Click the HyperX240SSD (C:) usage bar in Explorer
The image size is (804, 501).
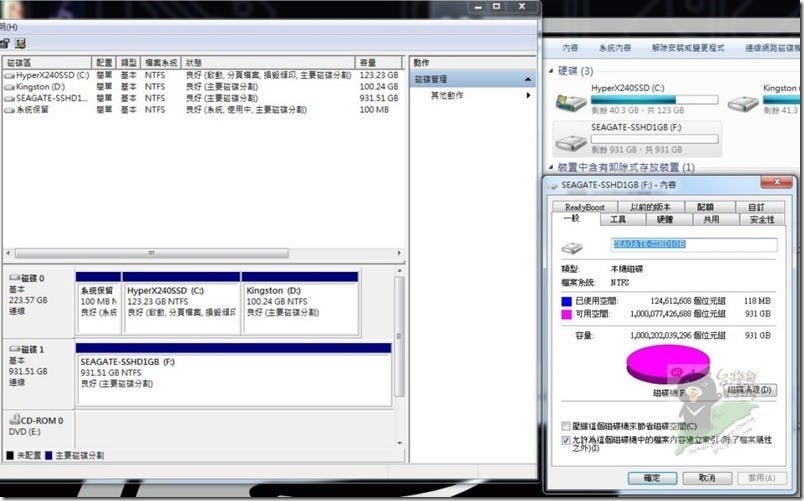654,99
